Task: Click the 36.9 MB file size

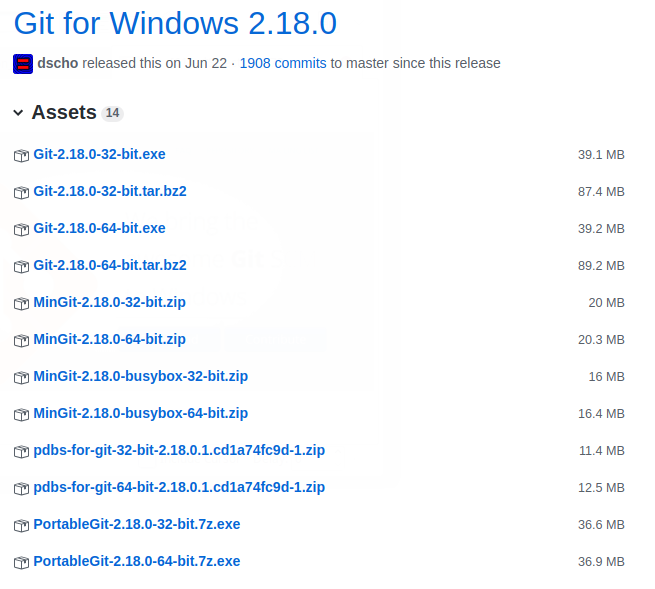Action: pos(601,561)
